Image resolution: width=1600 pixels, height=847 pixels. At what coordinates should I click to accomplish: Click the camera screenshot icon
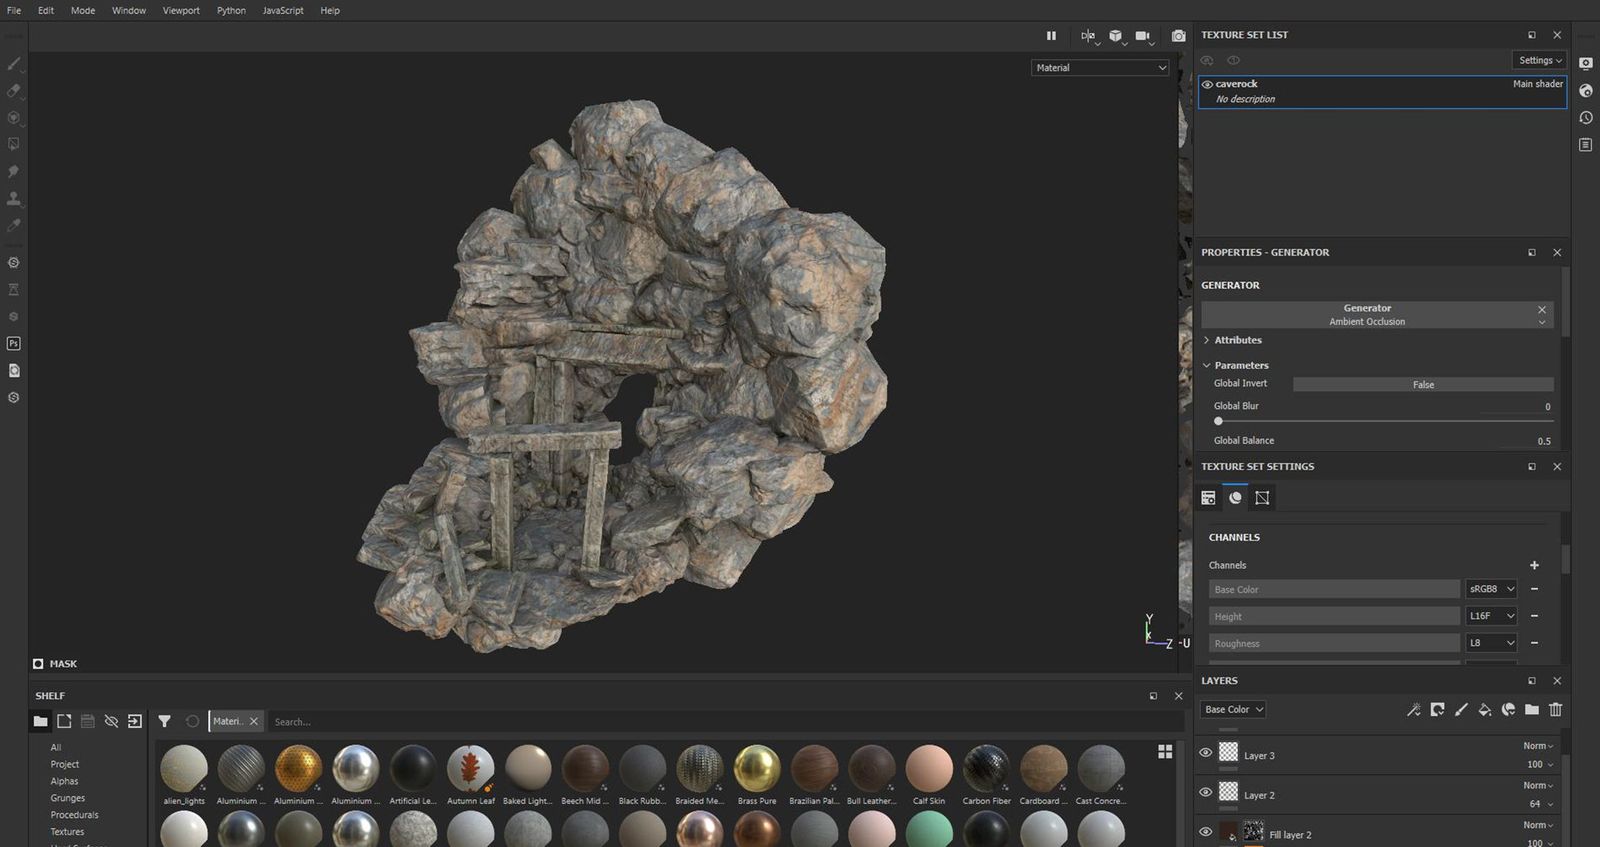(x=1178, y=36)
